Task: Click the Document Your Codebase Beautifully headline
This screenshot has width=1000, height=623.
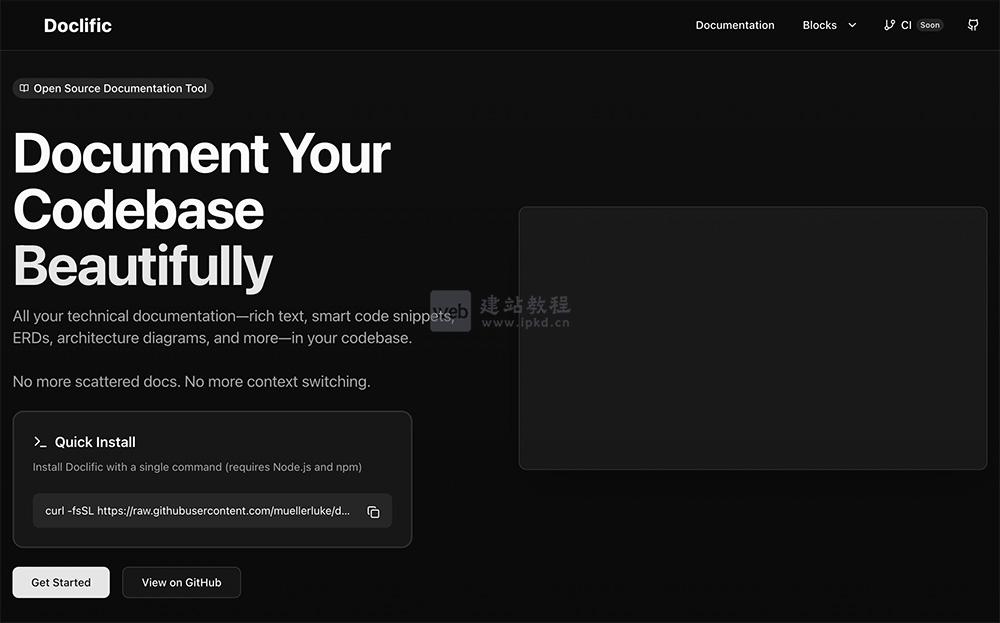Action: click(x=201, y=210)
